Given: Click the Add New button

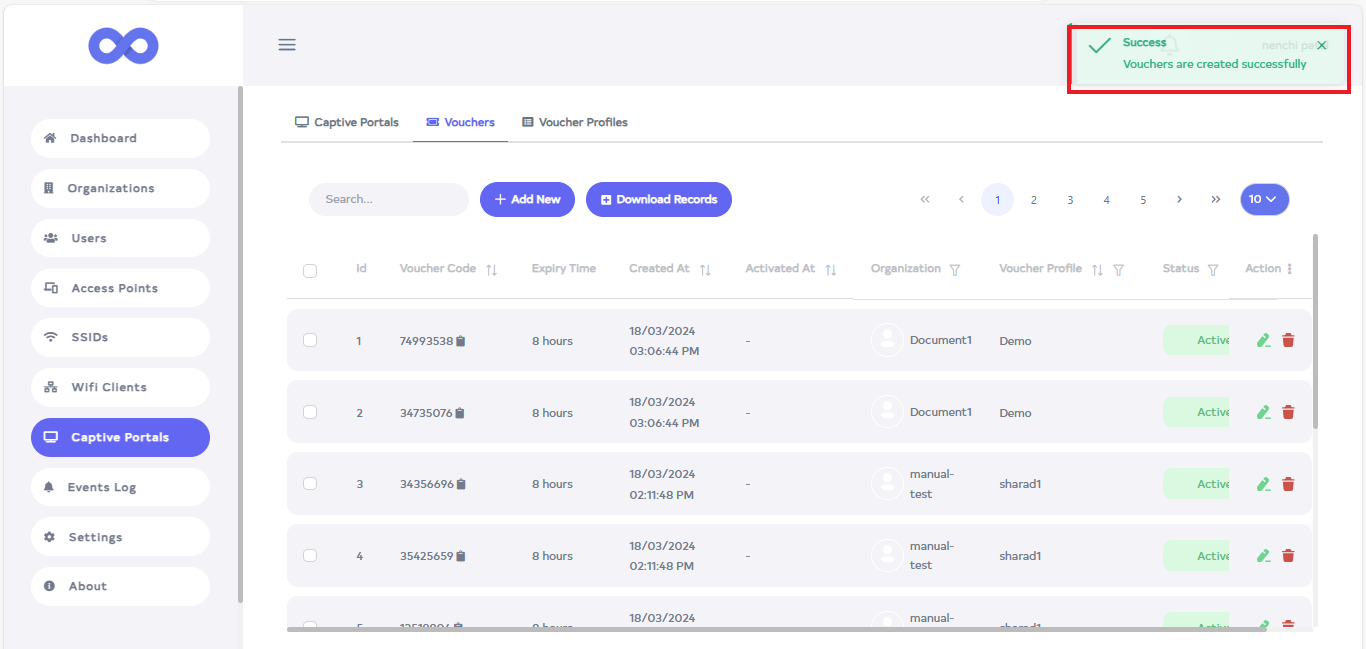Looking at the screenshot, I should coord(527,199).
